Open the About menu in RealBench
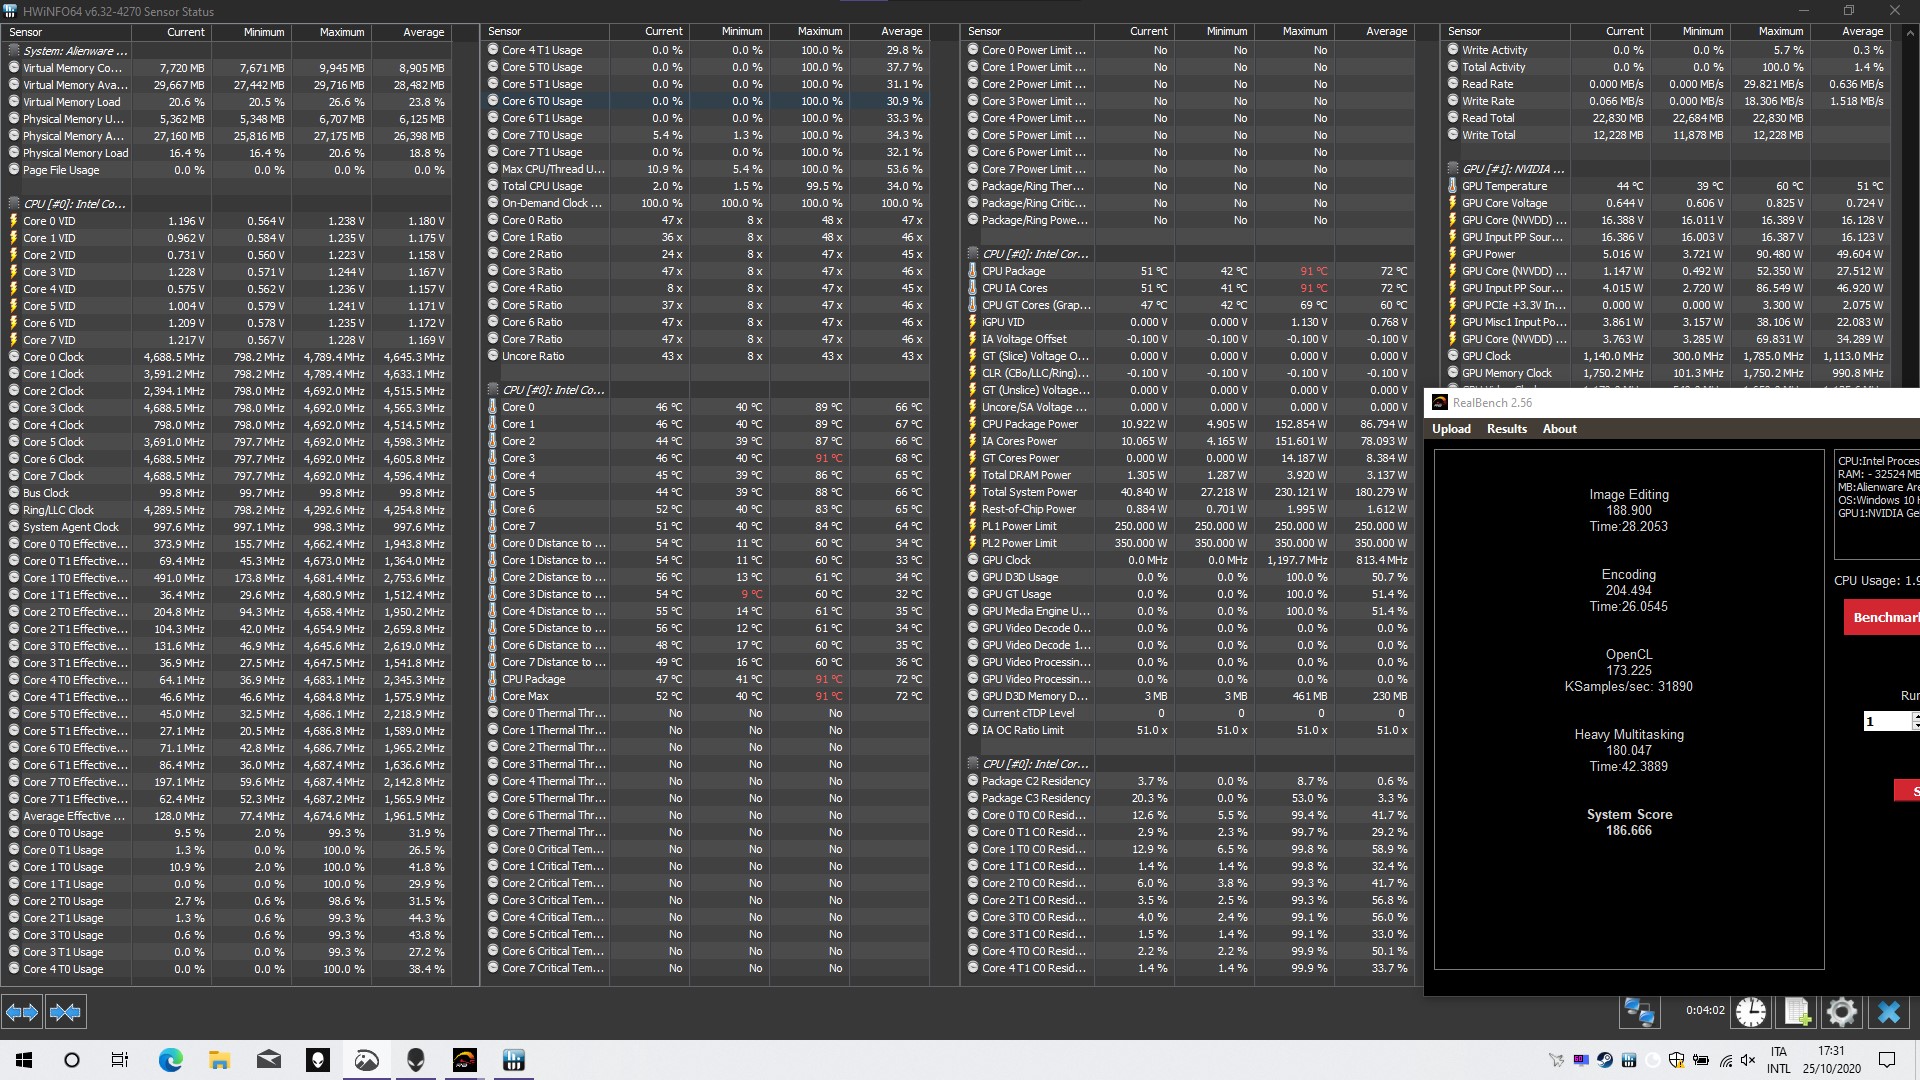The height and width of the screenshot is (1080, 1920). pos(1559,429)
